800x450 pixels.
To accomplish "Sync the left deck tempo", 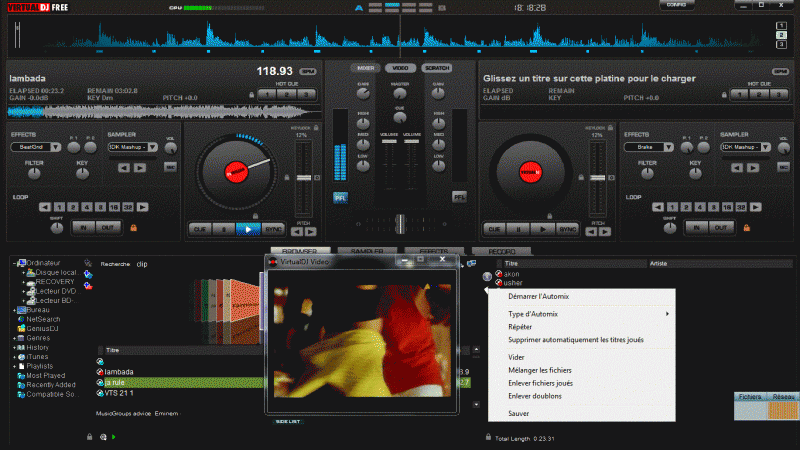I will (x=273, y=230).
